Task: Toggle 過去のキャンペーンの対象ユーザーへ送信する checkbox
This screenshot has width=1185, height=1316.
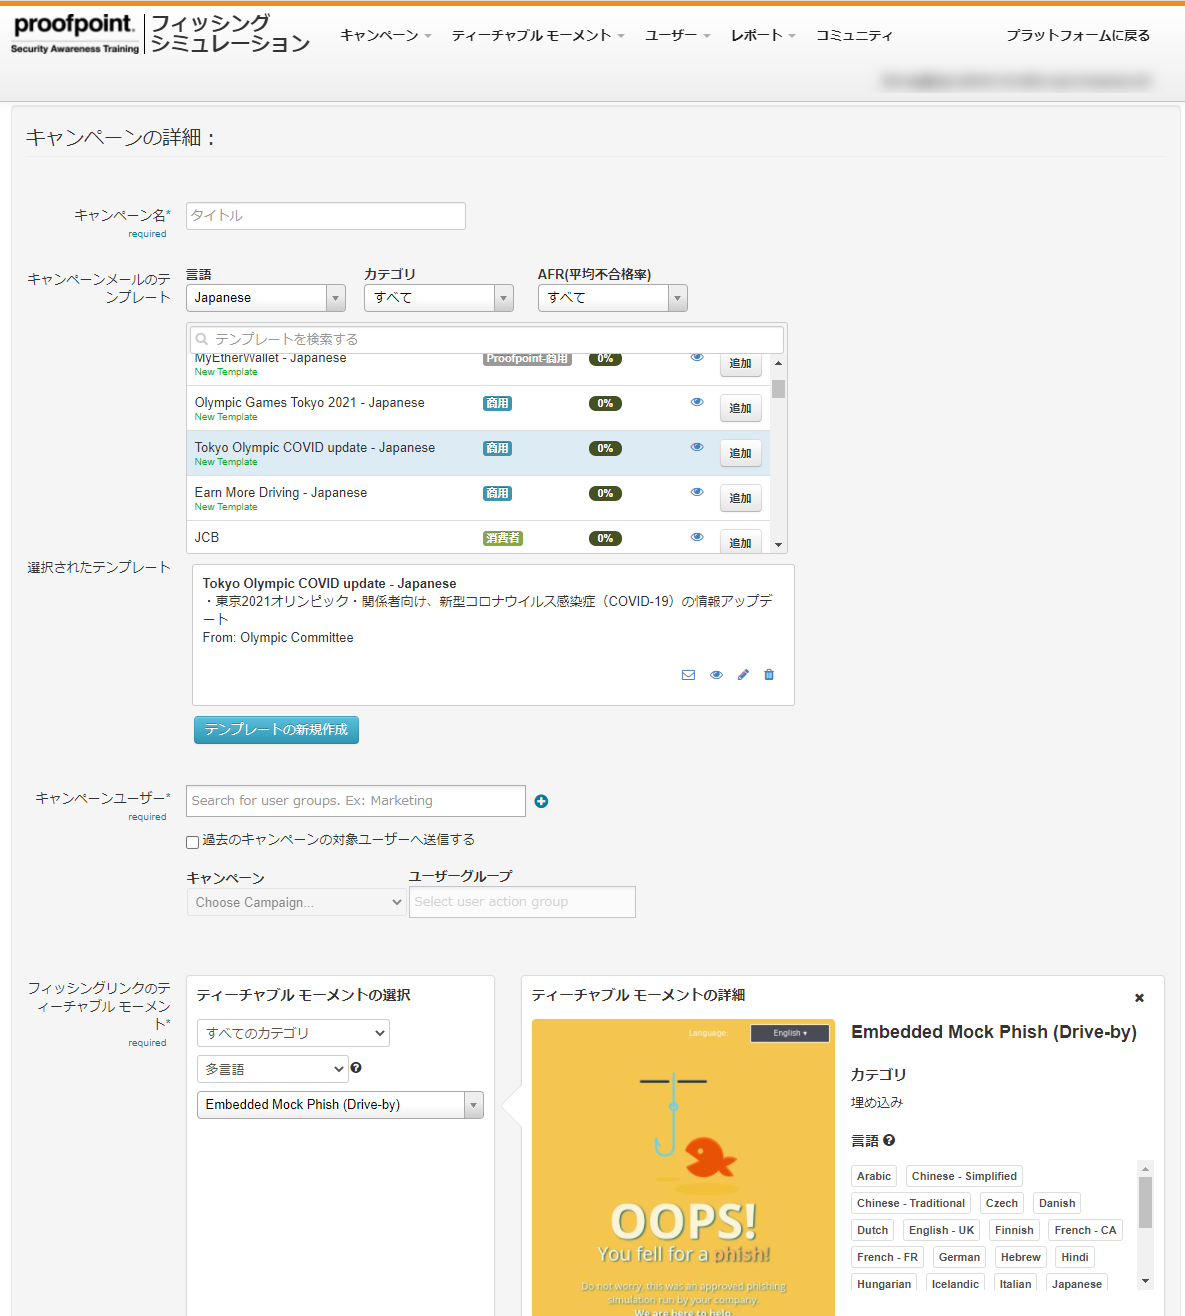Action: tap(192, 842)
